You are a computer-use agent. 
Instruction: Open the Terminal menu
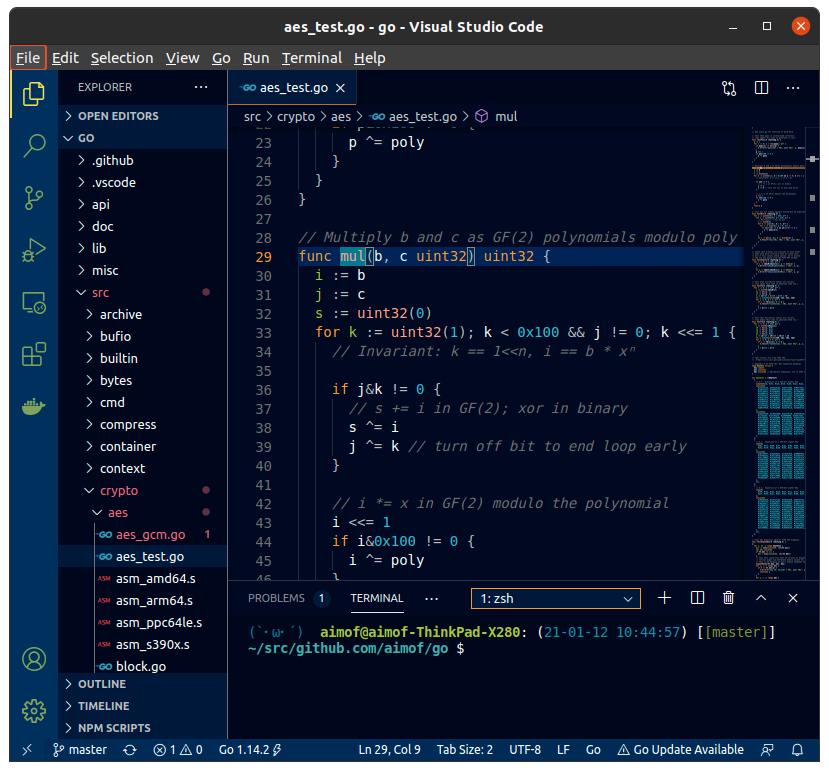point(312,58)
